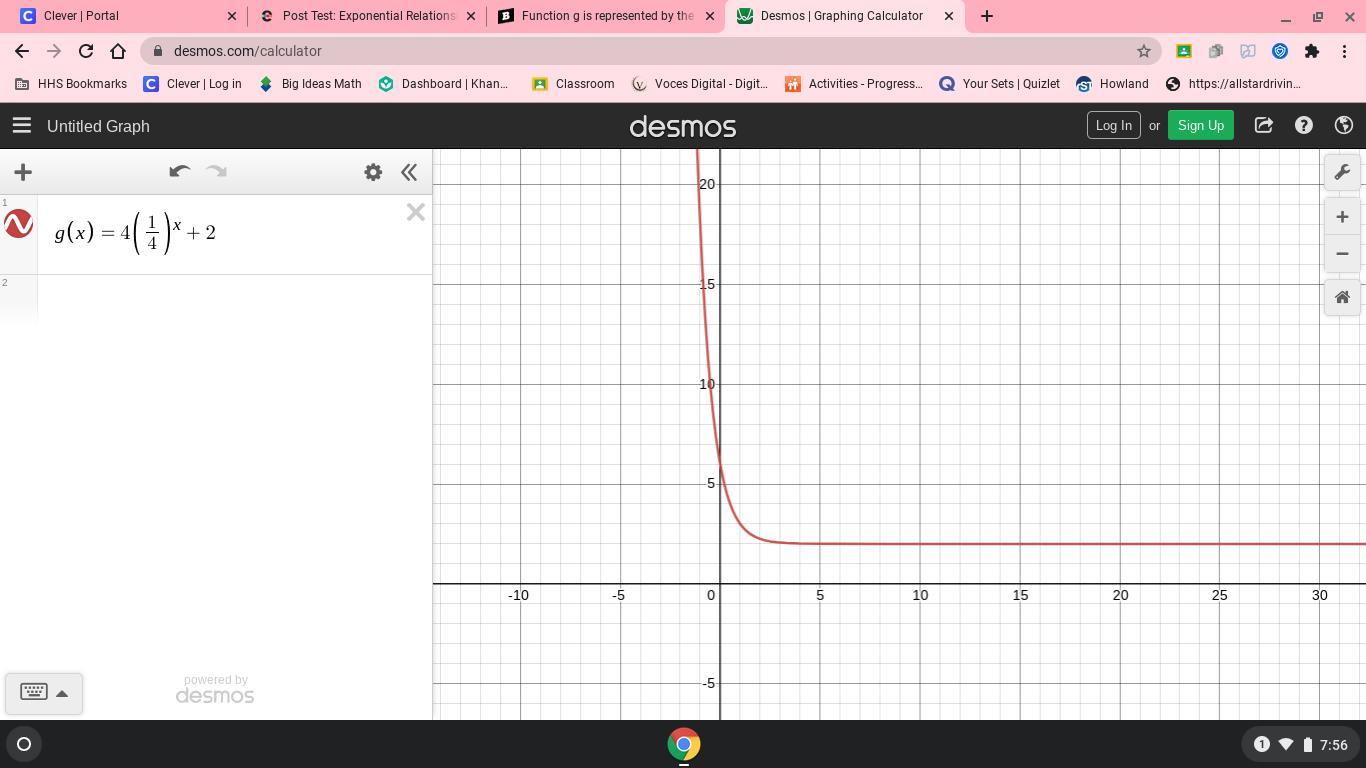Image resolution: width=1366 pixels, height=768 pixels.
Task: Rename the Untitled Graph title
Action: [x=98, y=126]
